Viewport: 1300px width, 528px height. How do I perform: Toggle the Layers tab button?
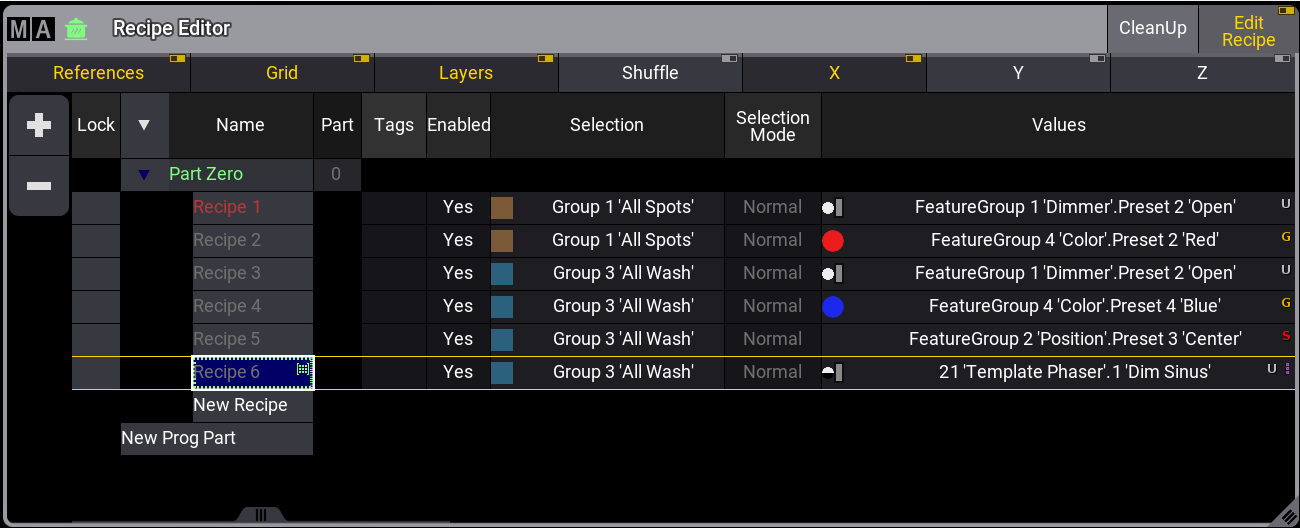466,73
